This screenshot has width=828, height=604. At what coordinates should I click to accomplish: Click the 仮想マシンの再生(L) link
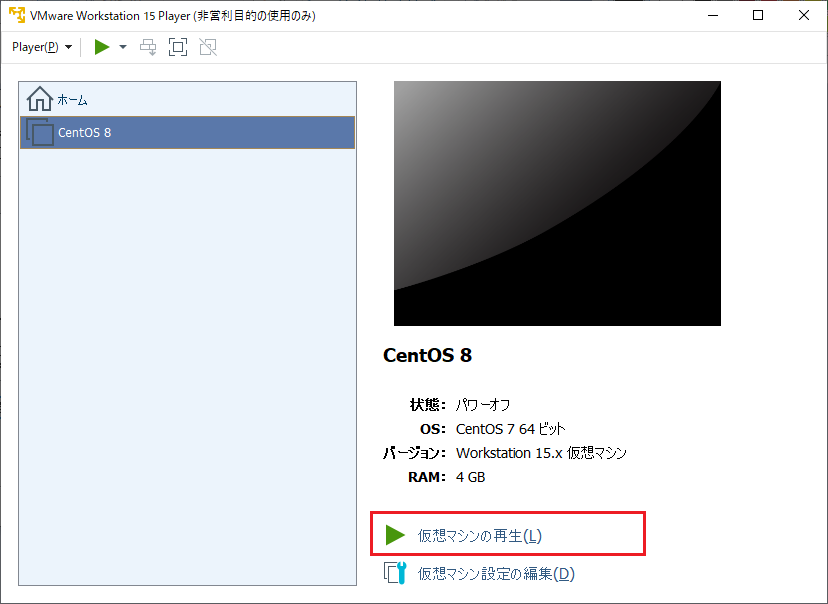tap(480, 534)
